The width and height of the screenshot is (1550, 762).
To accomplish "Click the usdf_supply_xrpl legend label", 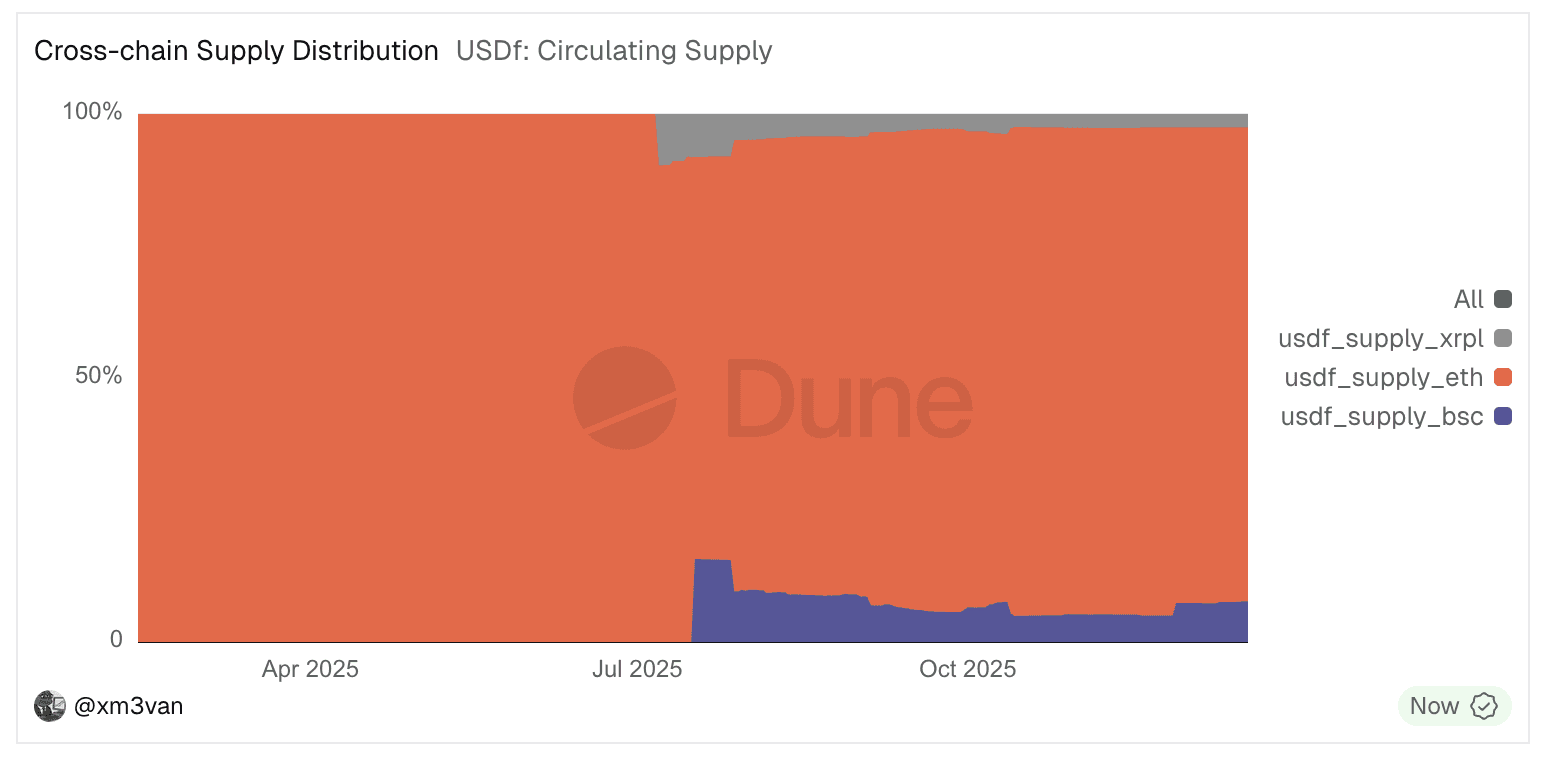I will pos(1380,338).
